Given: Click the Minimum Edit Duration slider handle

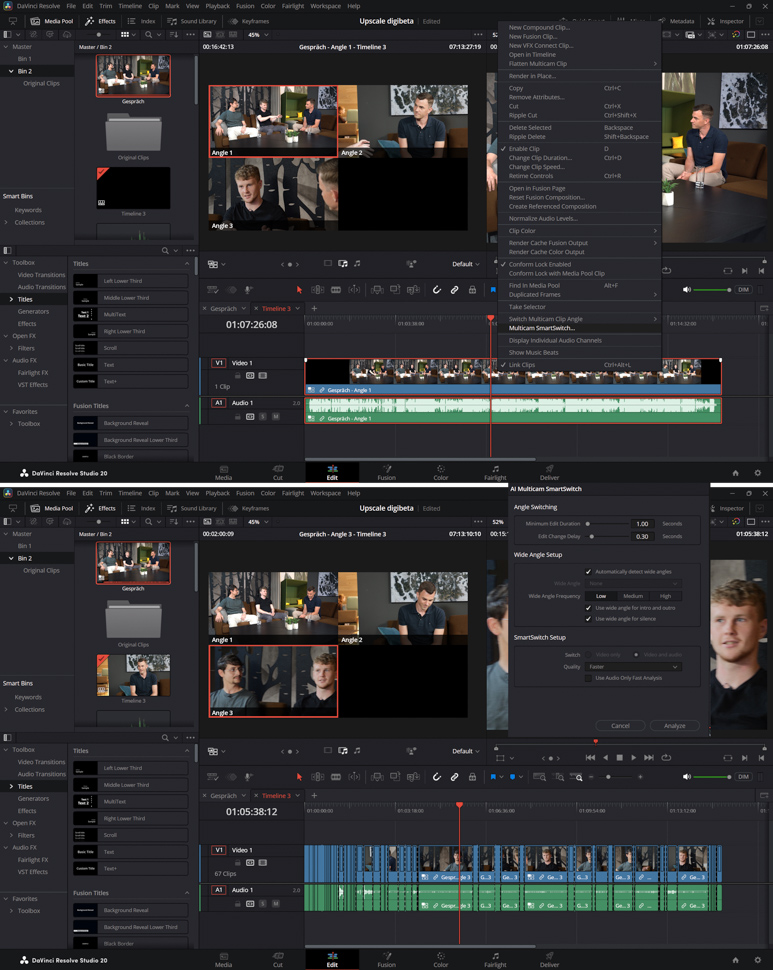Looking at the screenshot, I should pos(588,524).
